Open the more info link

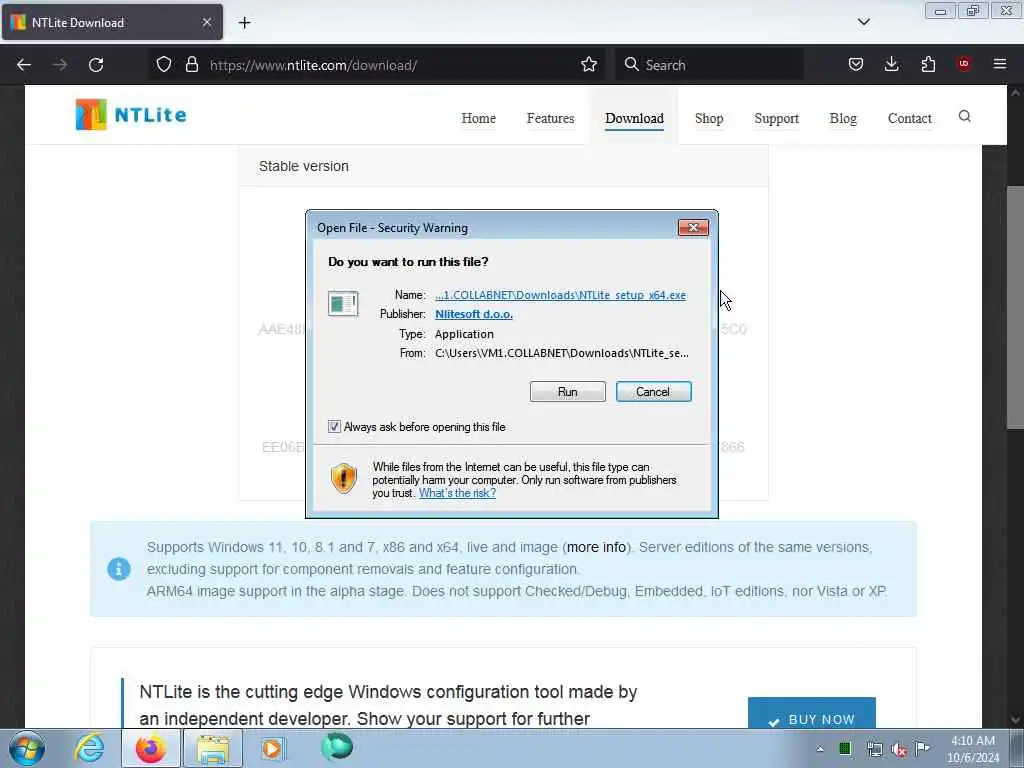596,547
